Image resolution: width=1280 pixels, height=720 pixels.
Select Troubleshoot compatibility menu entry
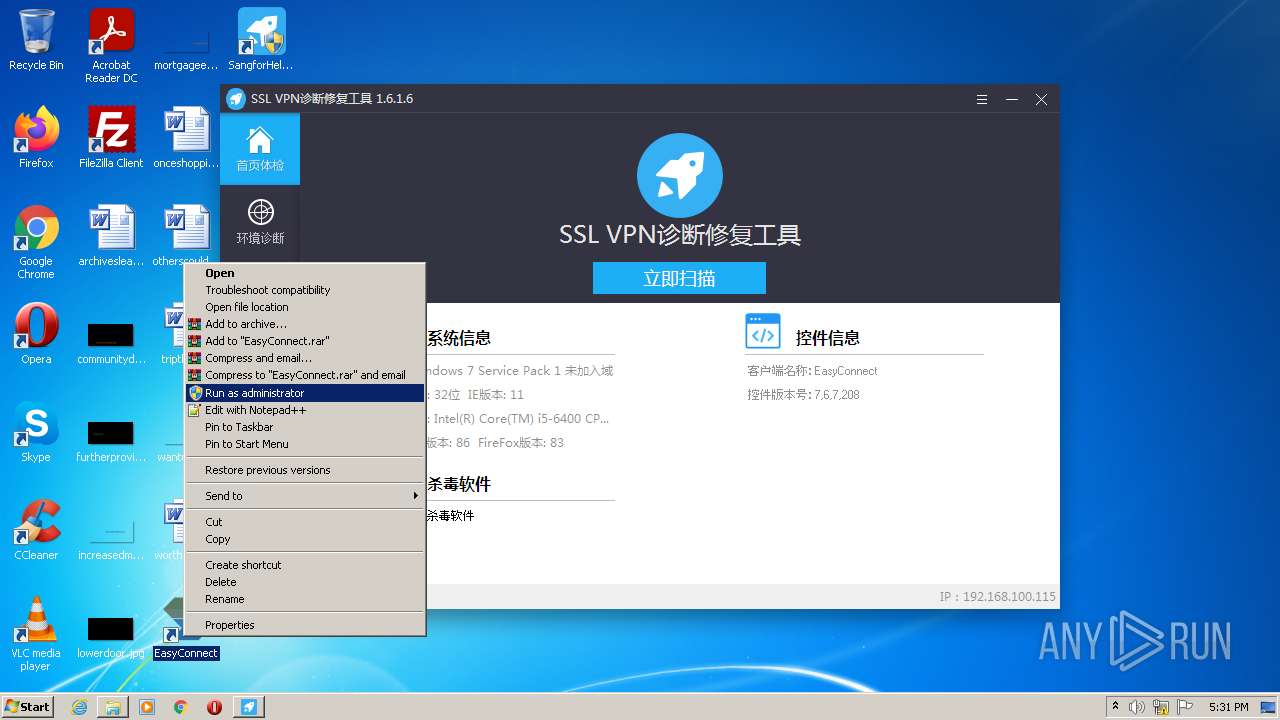305,290
